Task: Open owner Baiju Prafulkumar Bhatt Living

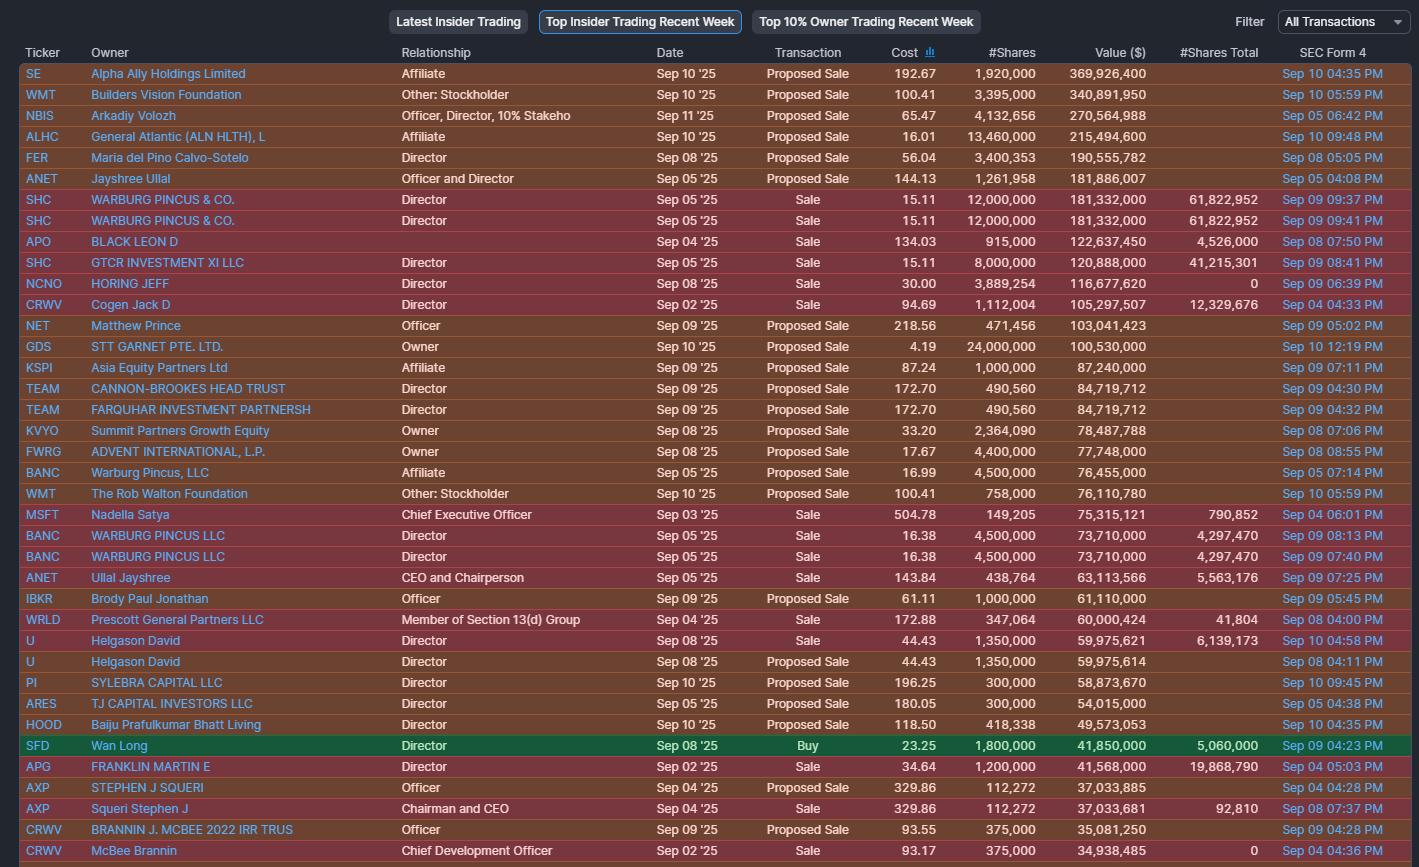Action: (176, 725)
